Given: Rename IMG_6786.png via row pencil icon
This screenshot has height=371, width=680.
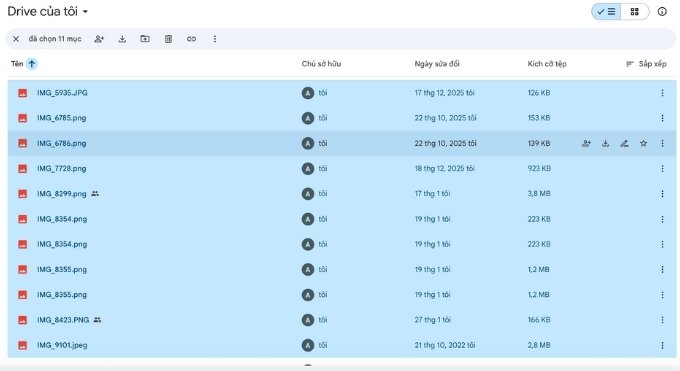Looking at the screenshot, I should [624, 143].
